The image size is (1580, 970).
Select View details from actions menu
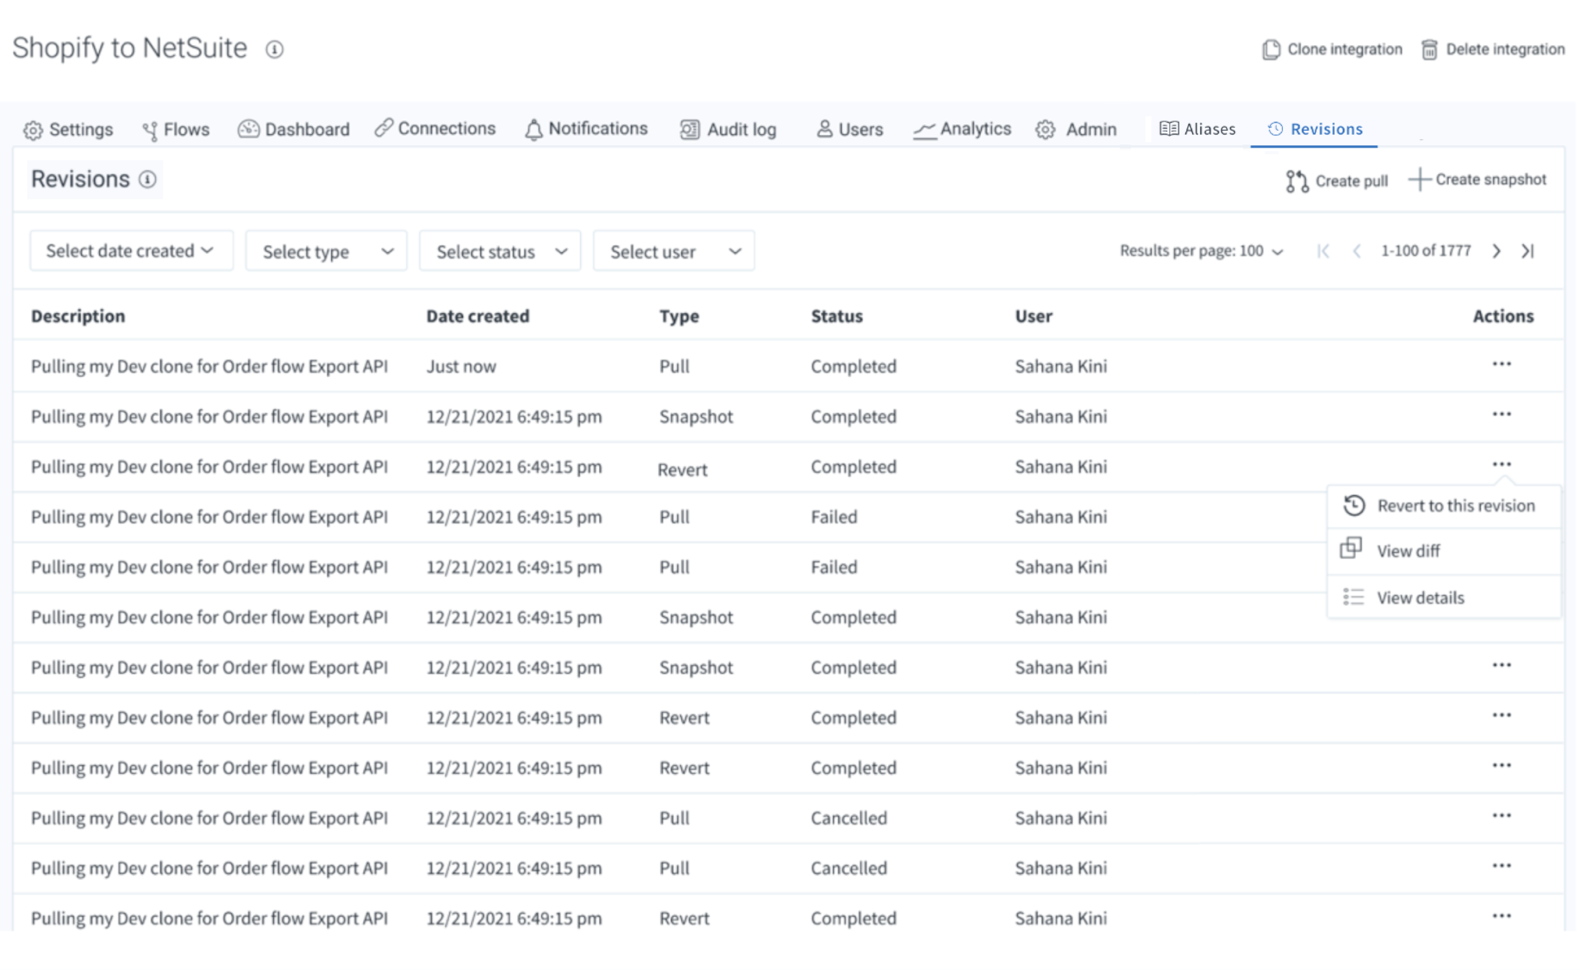[1443, 598]
